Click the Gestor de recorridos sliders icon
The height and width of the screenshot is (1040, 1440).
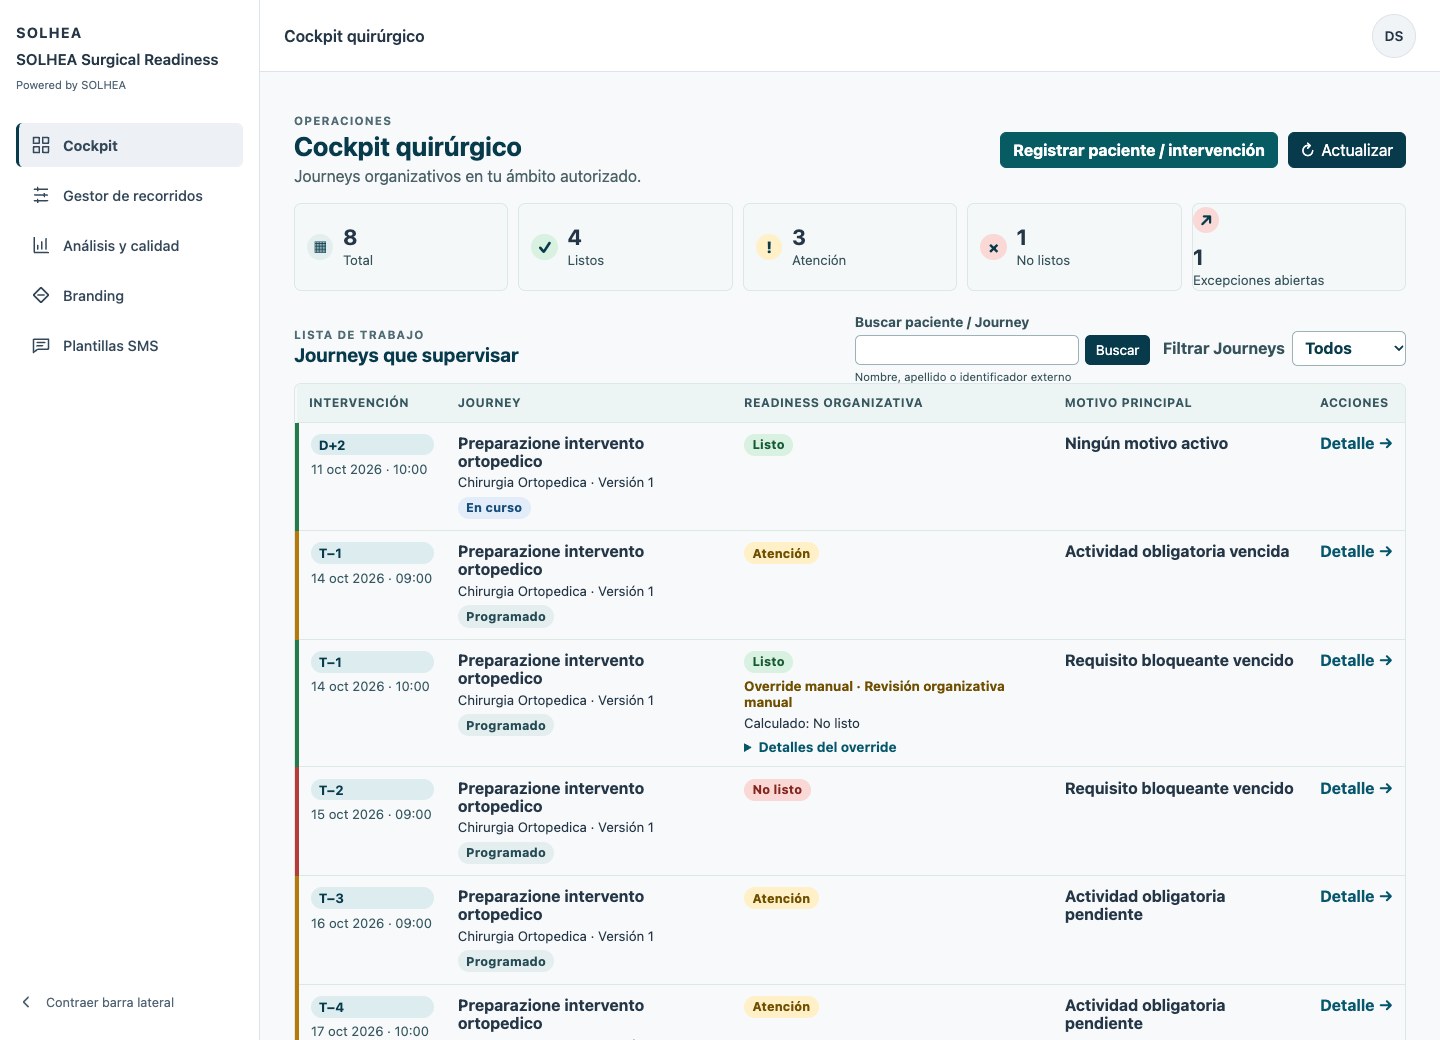coord(41,195)
